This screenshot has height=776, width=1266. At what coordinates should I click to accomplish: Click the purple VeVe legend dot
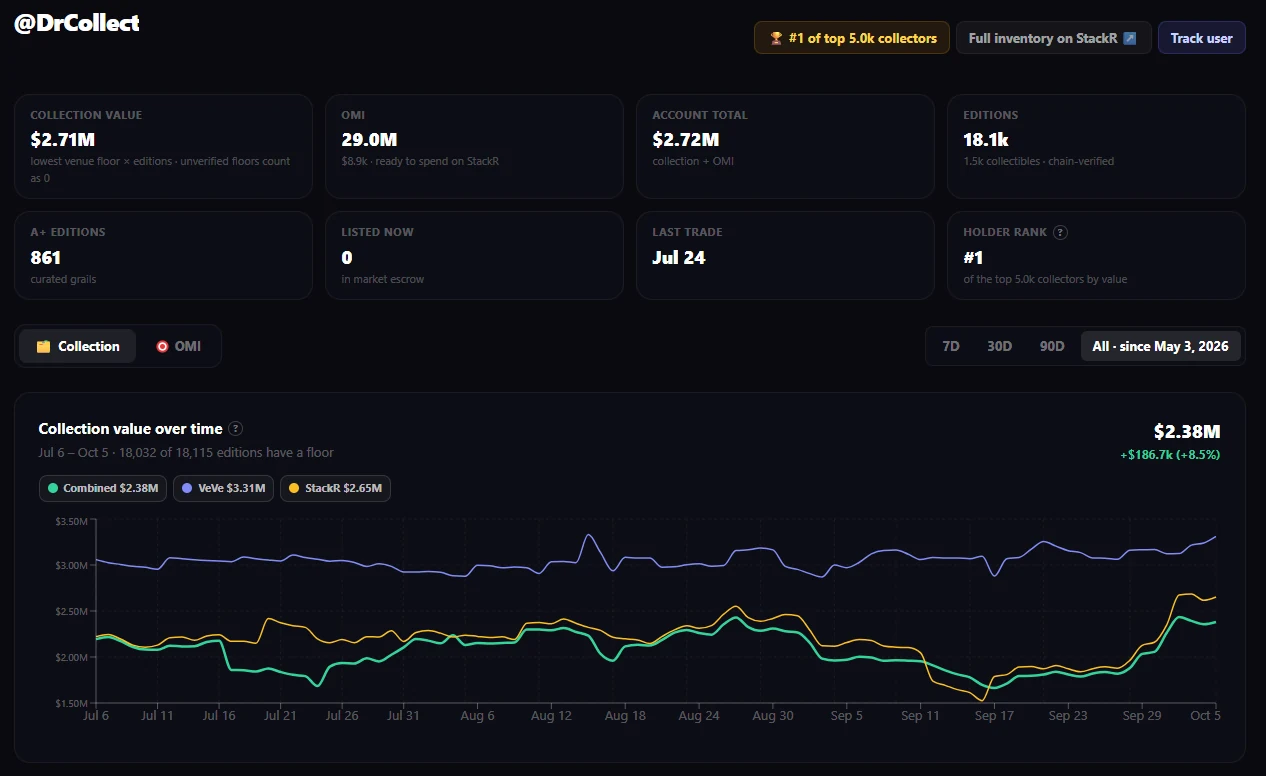pyautogui.click(x=187, y=489)
